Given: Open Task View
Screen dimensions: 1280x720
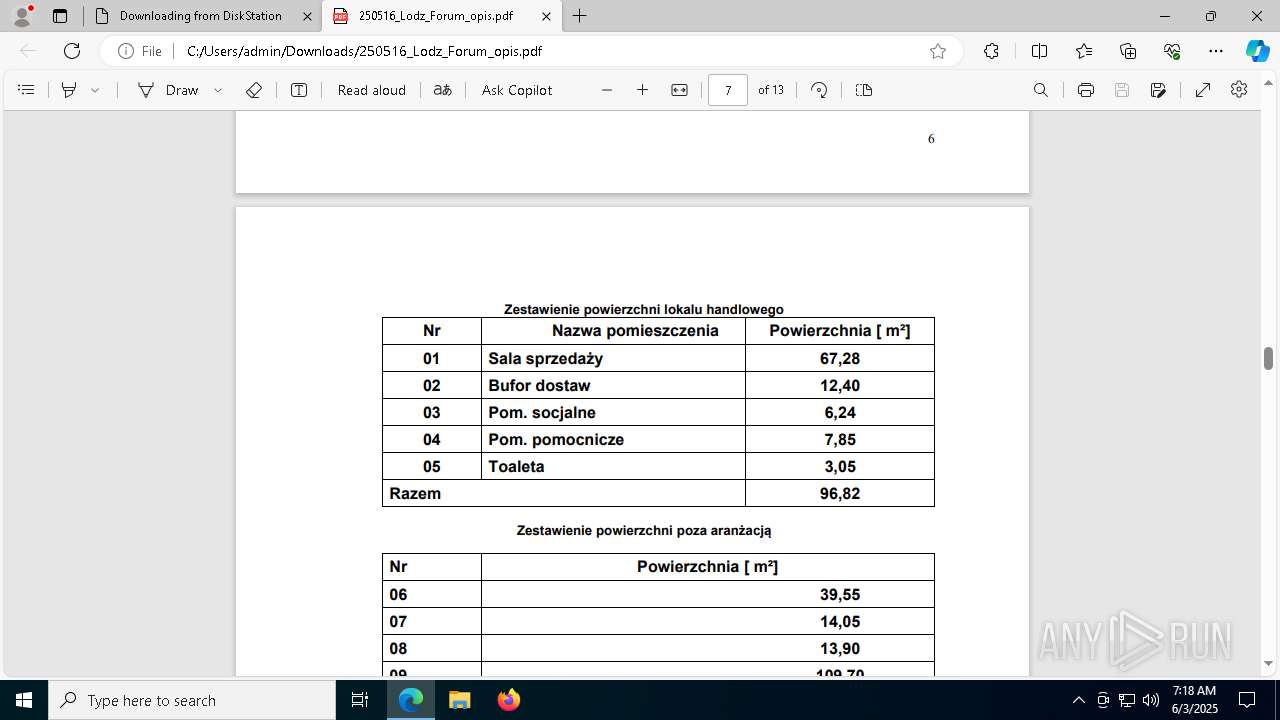Looking at the screenshot, I should coord(360,700).
